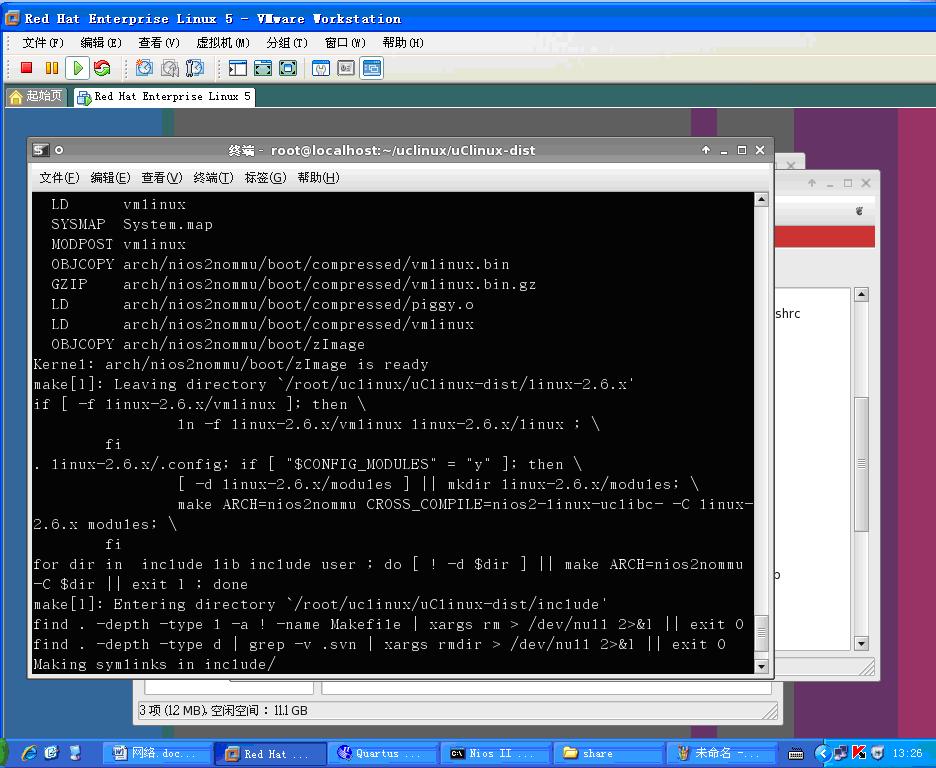Open the 编辑(E) menu in VMware
This screenshot has height=768, width=936.
101,43
